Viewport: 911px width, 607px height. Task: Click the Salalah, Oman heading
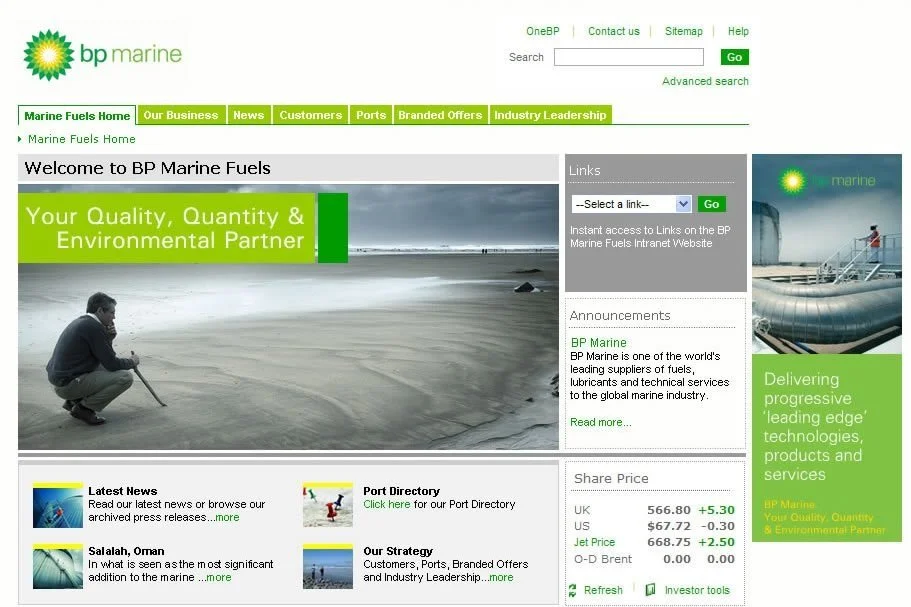126,551
